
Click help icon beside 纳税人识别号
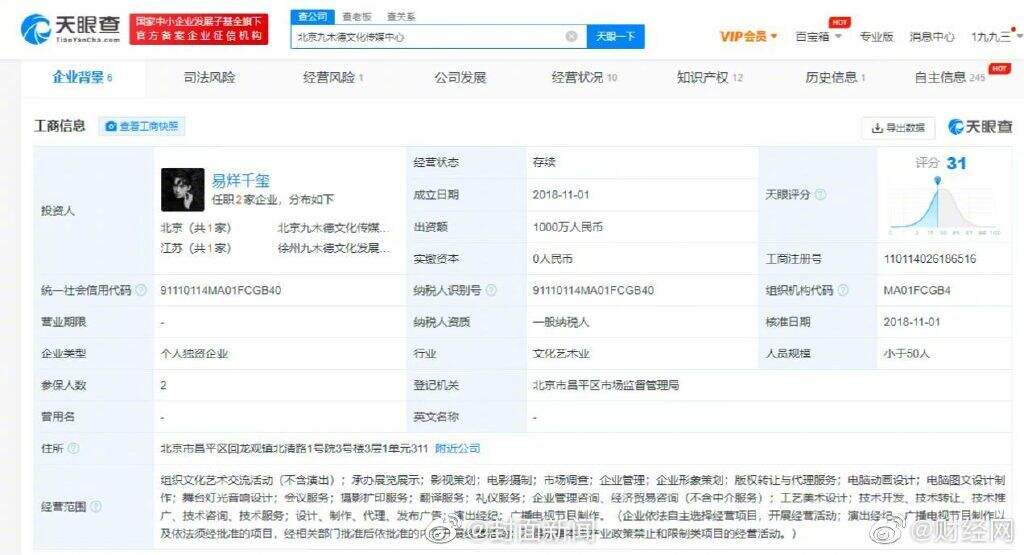(x=491, y=291)
